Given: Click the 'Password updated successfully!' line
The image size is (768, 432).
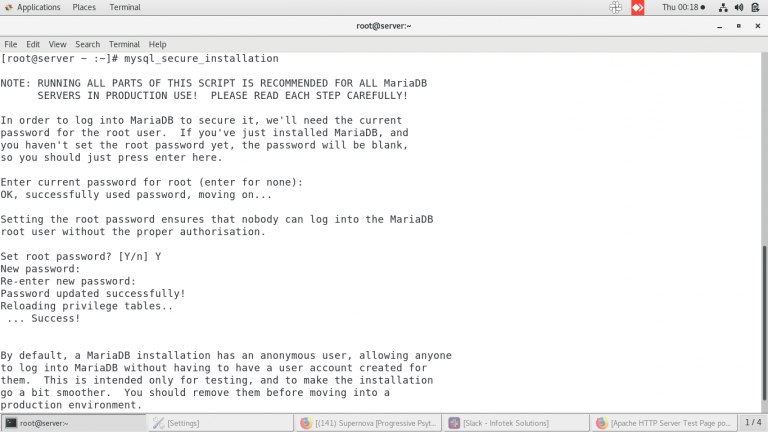Looking at the screenshot, I should pos(93,294).
